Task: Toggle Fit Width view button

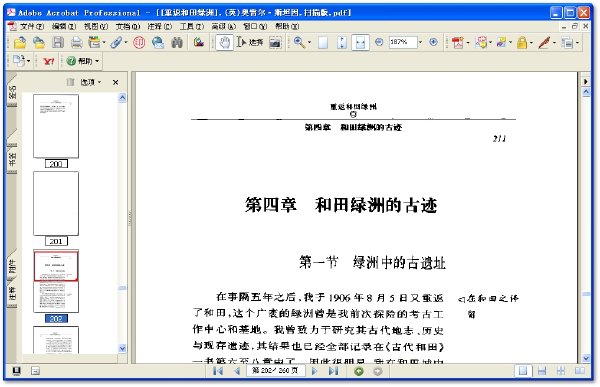Action: (360, 42)
